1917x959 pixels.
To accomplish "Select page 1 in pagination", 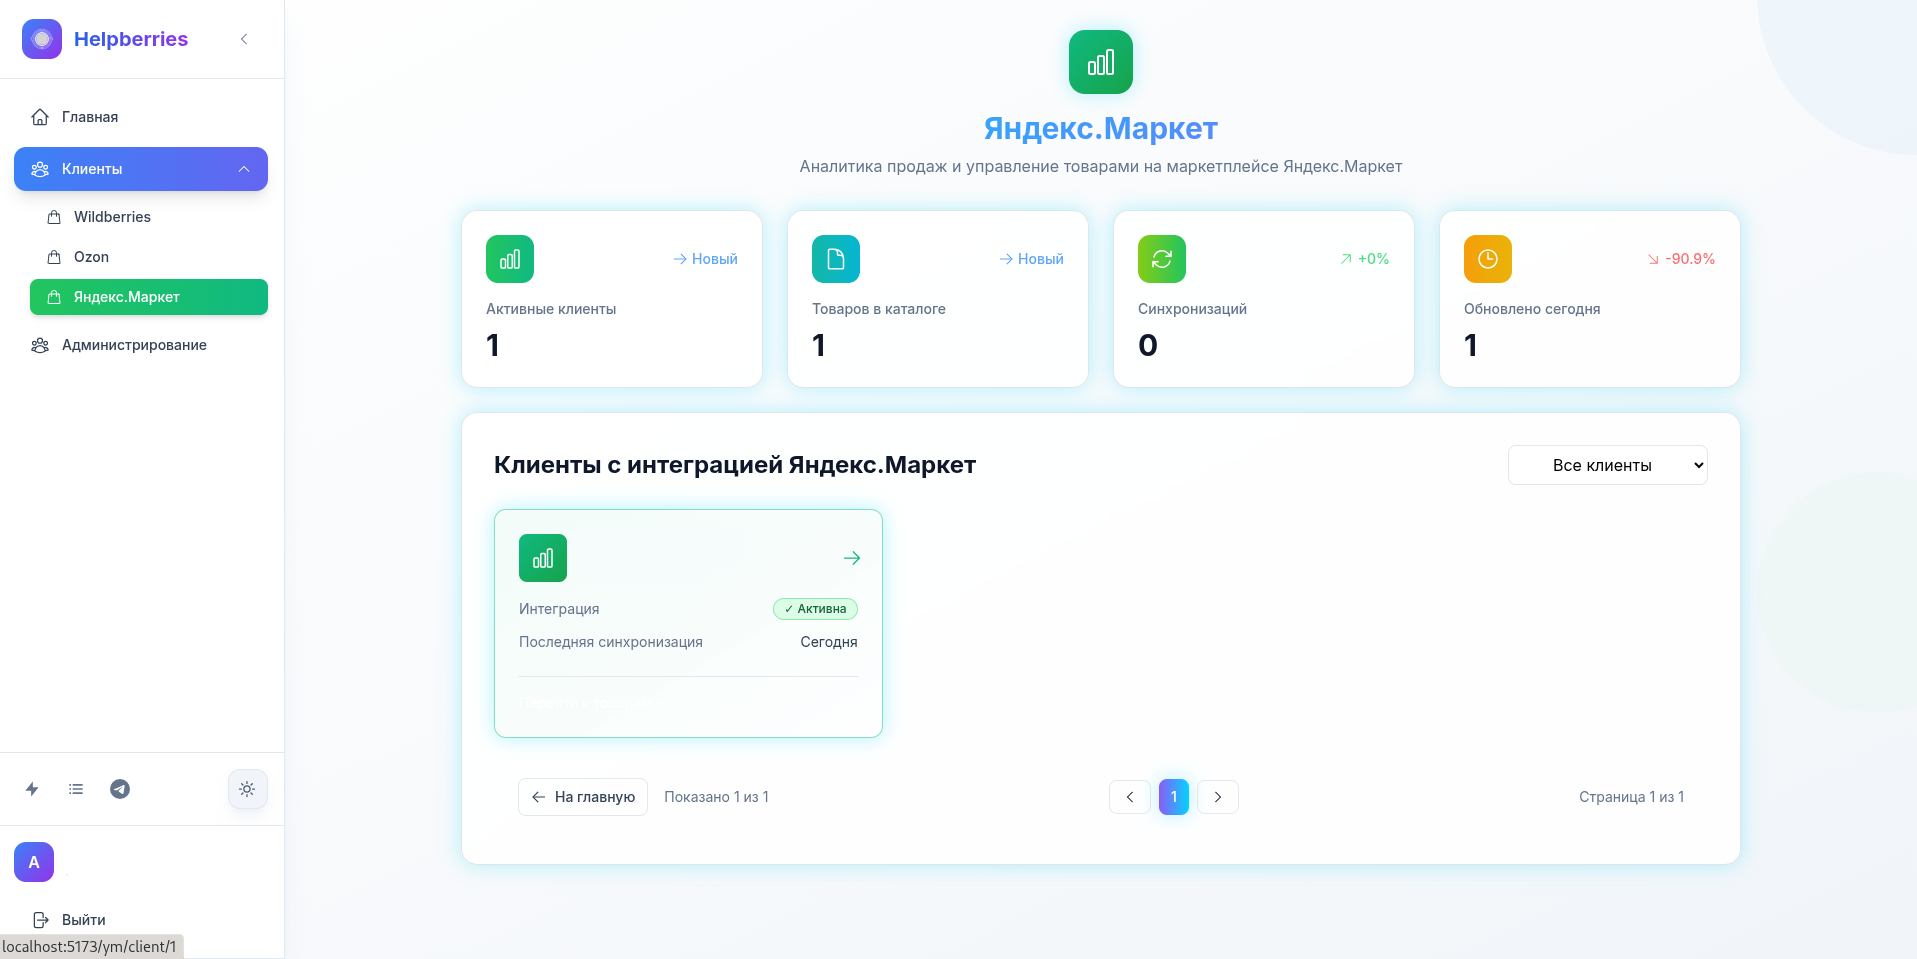I will pyautogui.click(x=1174, y=797).
